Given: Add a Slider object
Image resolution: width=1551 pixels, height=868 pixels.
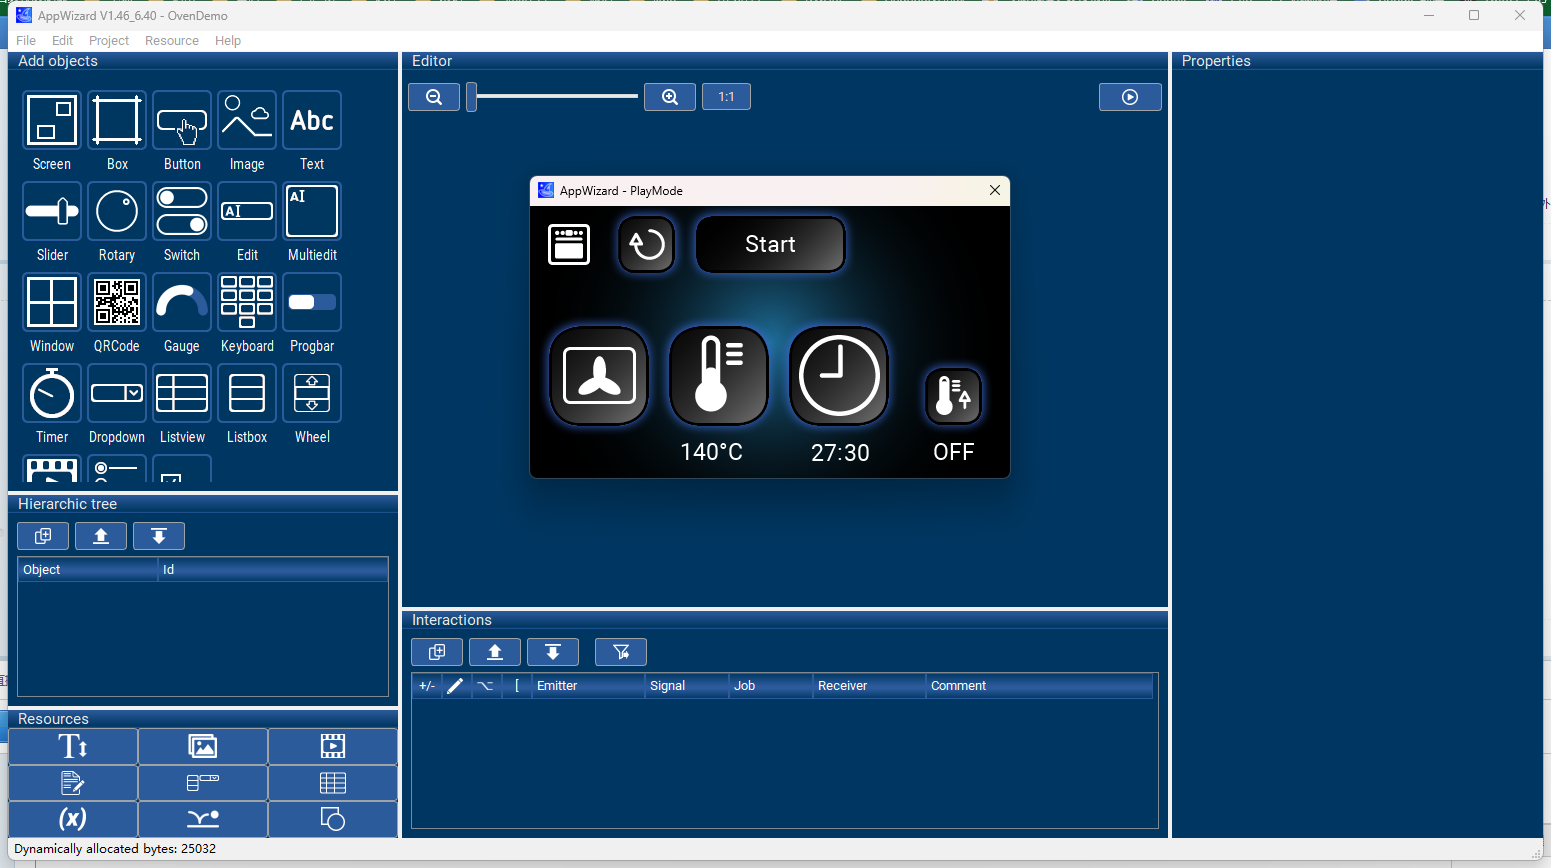Looking at the screenshot, I should pyautogui.click(x=52, y=211).
